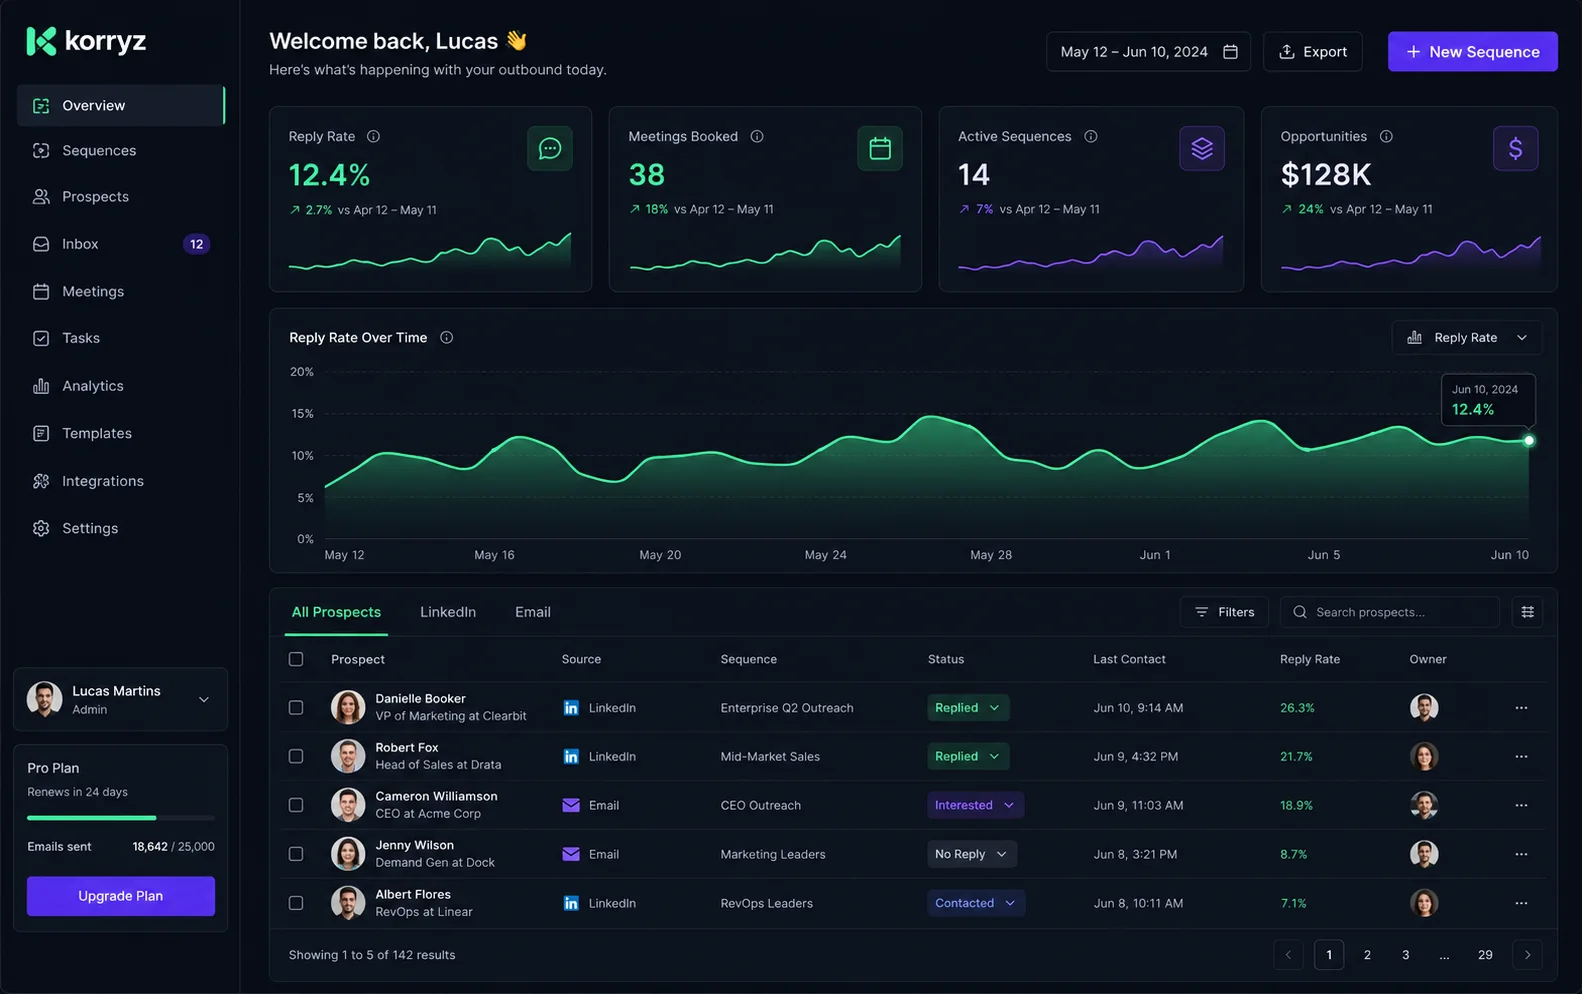Screen dimensions: 1582x994
Task: Click the New Sequence button
Action: click(x=1473, y=52)
